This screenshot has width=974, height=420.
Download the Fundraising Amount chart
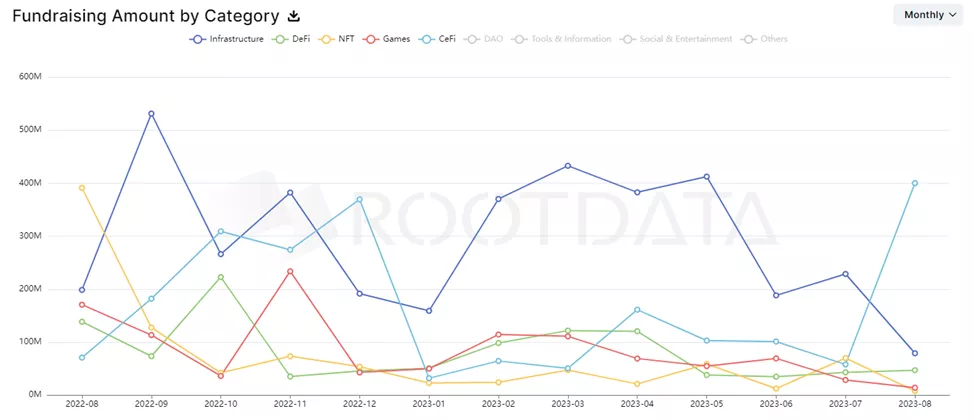coord(294,16)
